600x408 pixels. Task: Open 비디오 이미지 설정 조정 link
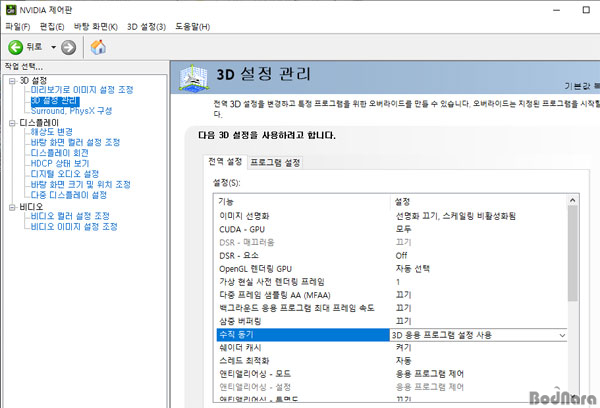74,227
